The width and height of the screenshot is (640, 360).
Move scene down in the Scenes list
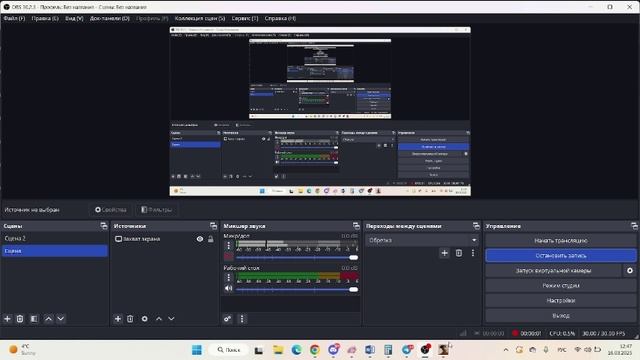61,319
